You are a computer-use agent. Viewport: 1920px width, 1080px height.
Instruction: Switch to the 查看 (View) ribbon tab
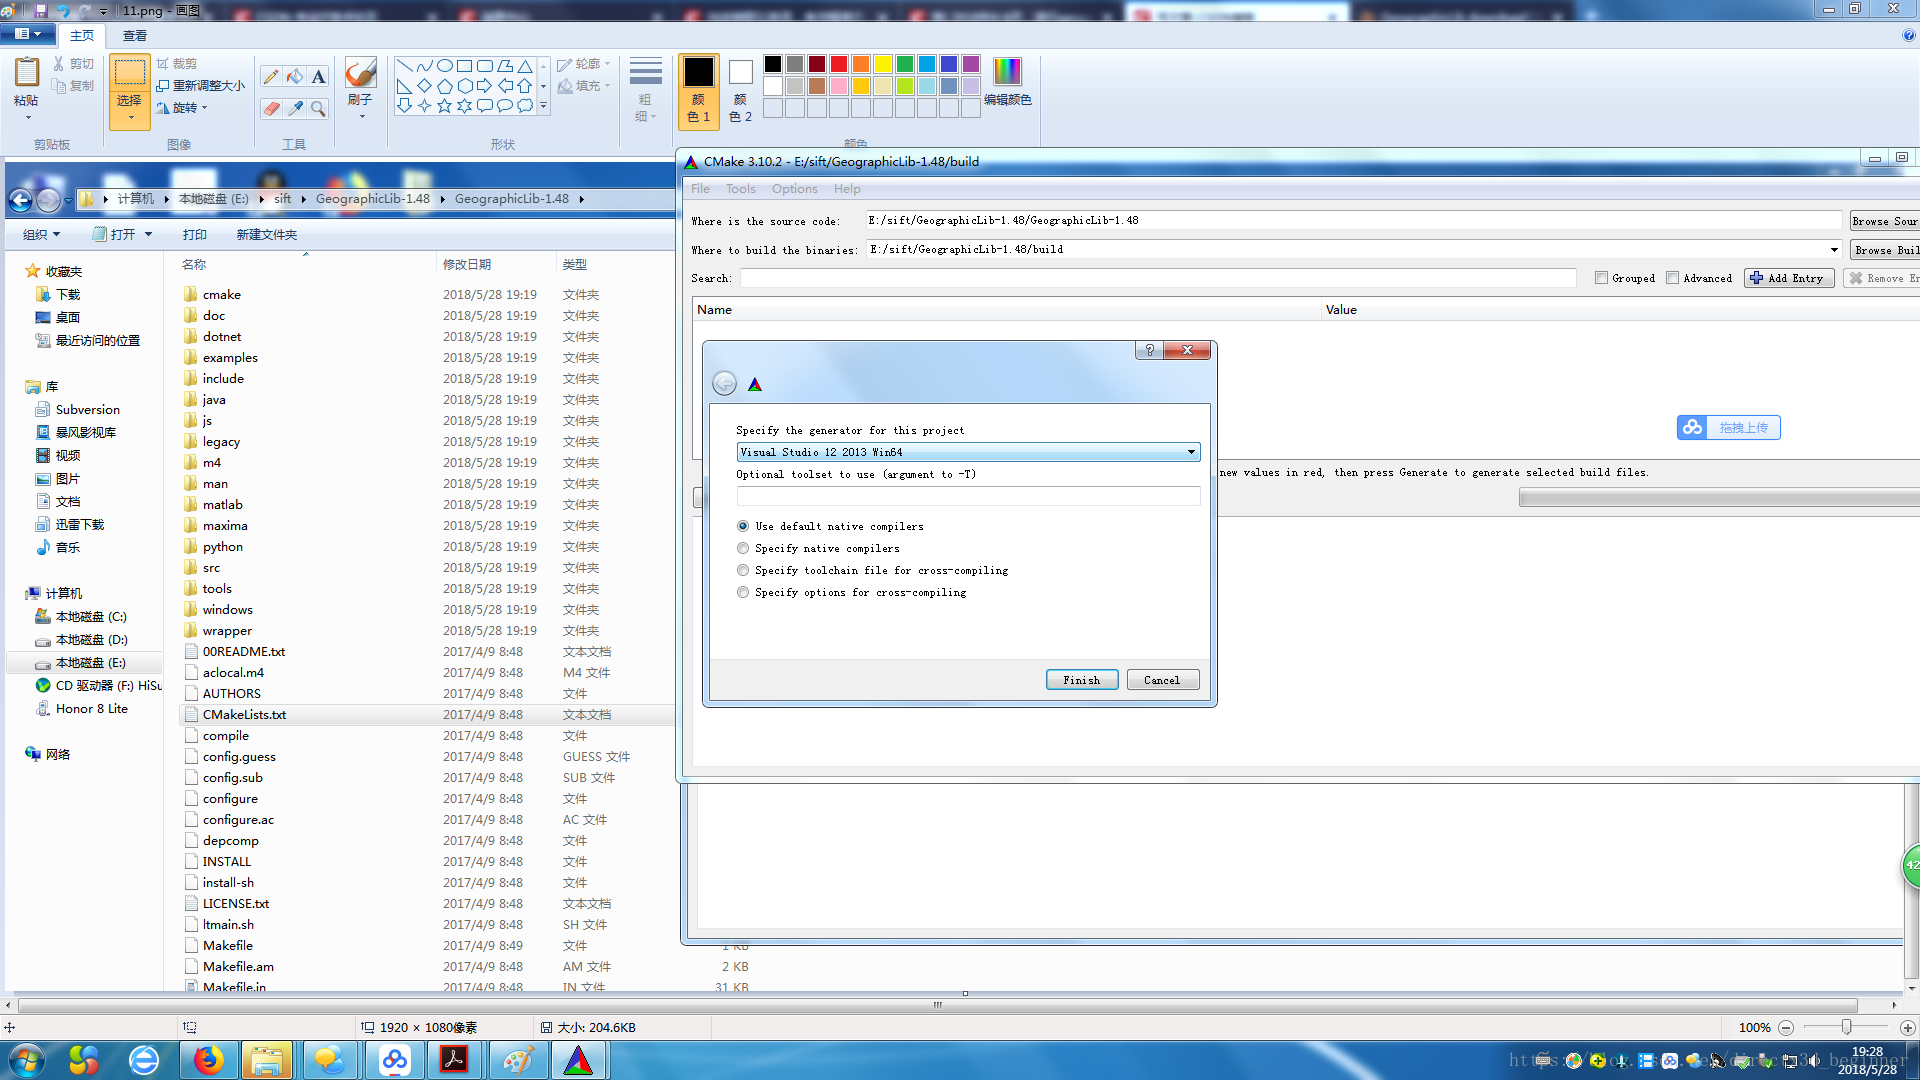pyautogui.click(x=135, y=35)
